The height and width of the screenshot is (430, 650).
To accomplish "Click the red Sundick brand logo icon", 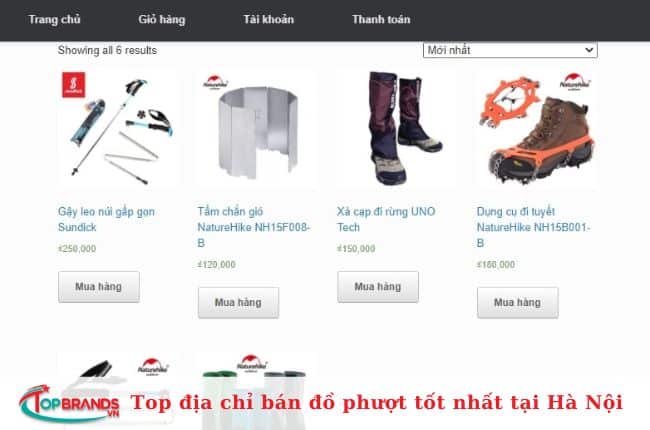I will pos(74,85).
